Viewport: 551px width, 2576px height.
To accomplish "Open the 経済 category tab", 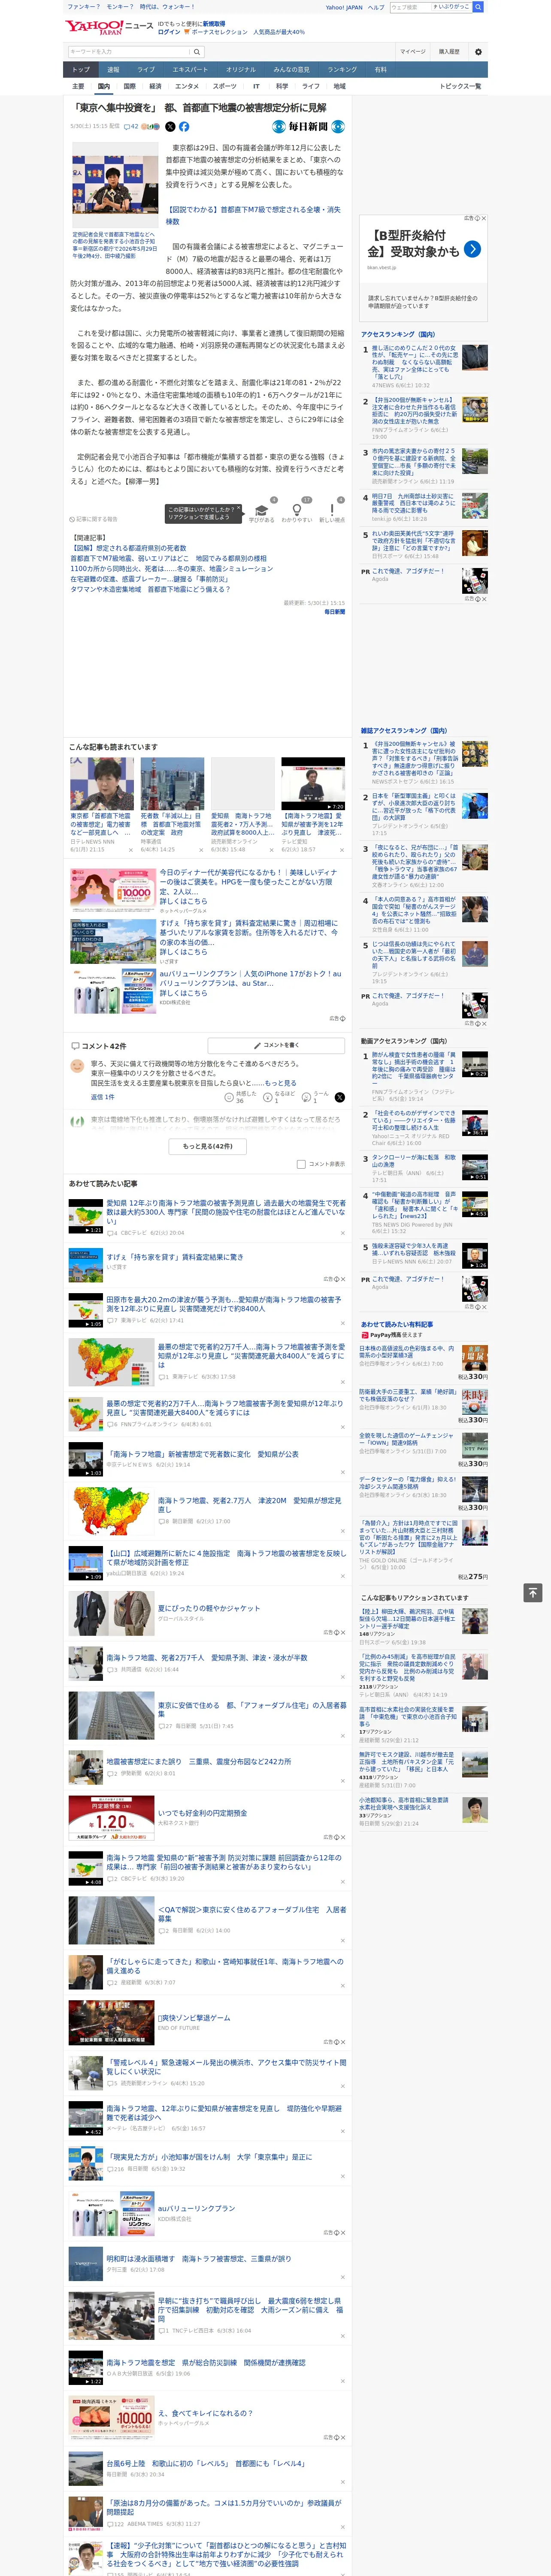I will (x=155, y=87).
